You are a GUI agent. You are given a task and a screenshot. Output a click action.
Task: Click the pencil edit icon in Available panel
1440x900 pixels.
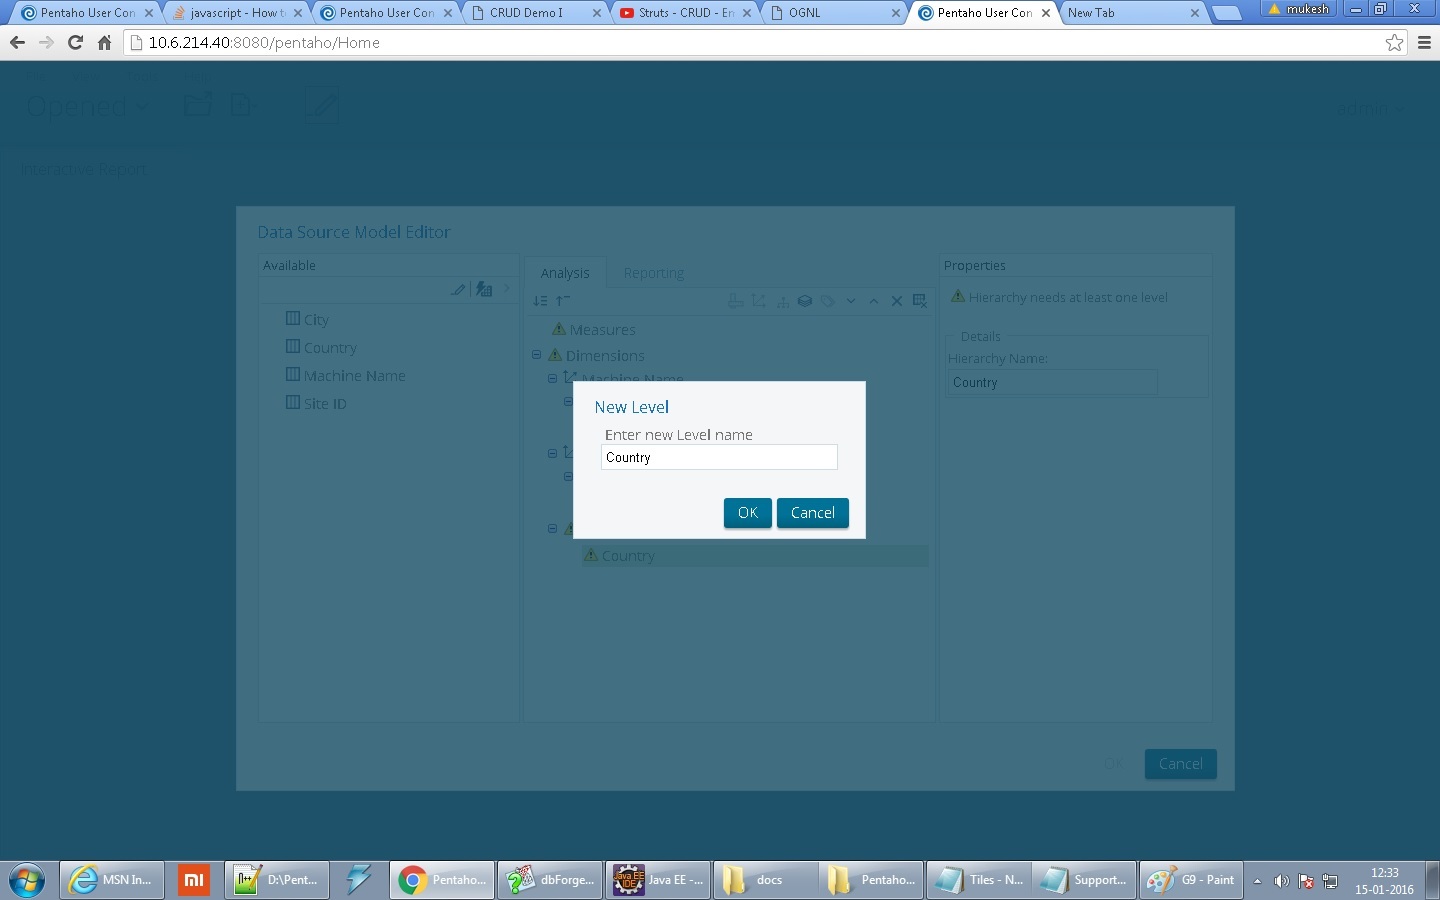tap(458, 289)
